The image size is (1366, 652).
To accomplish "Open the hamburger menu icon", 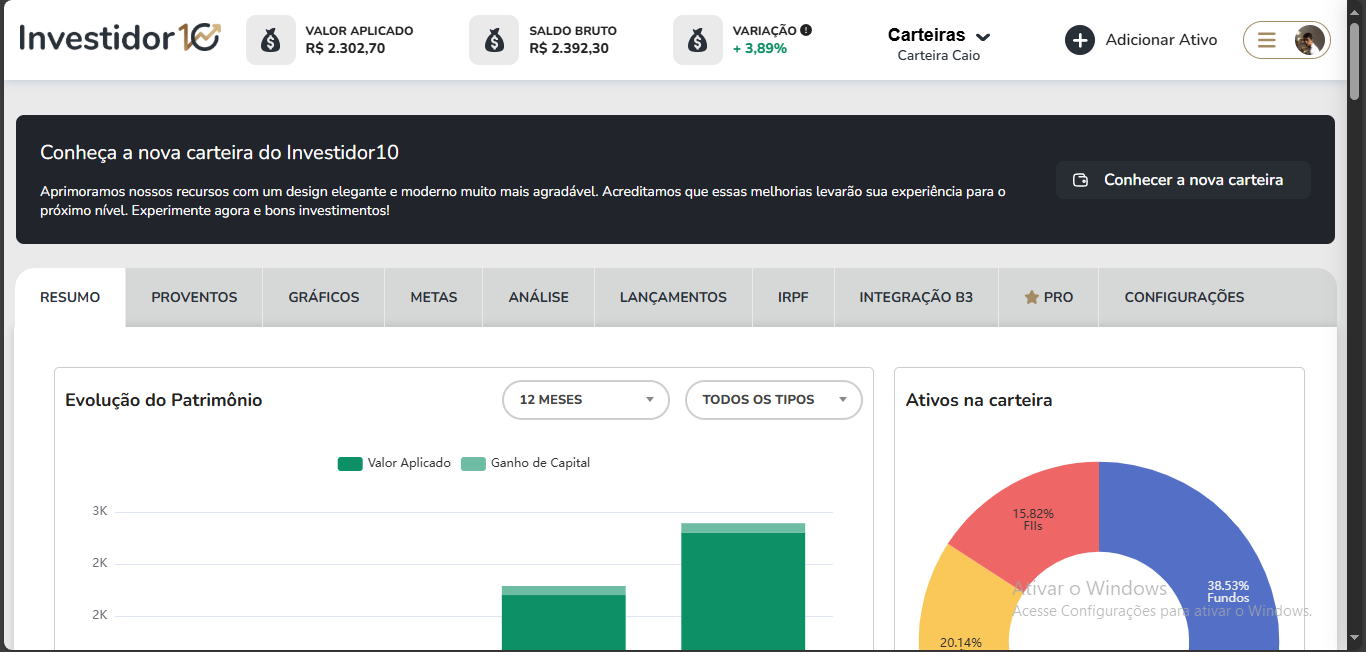I will coord(1267,40).
